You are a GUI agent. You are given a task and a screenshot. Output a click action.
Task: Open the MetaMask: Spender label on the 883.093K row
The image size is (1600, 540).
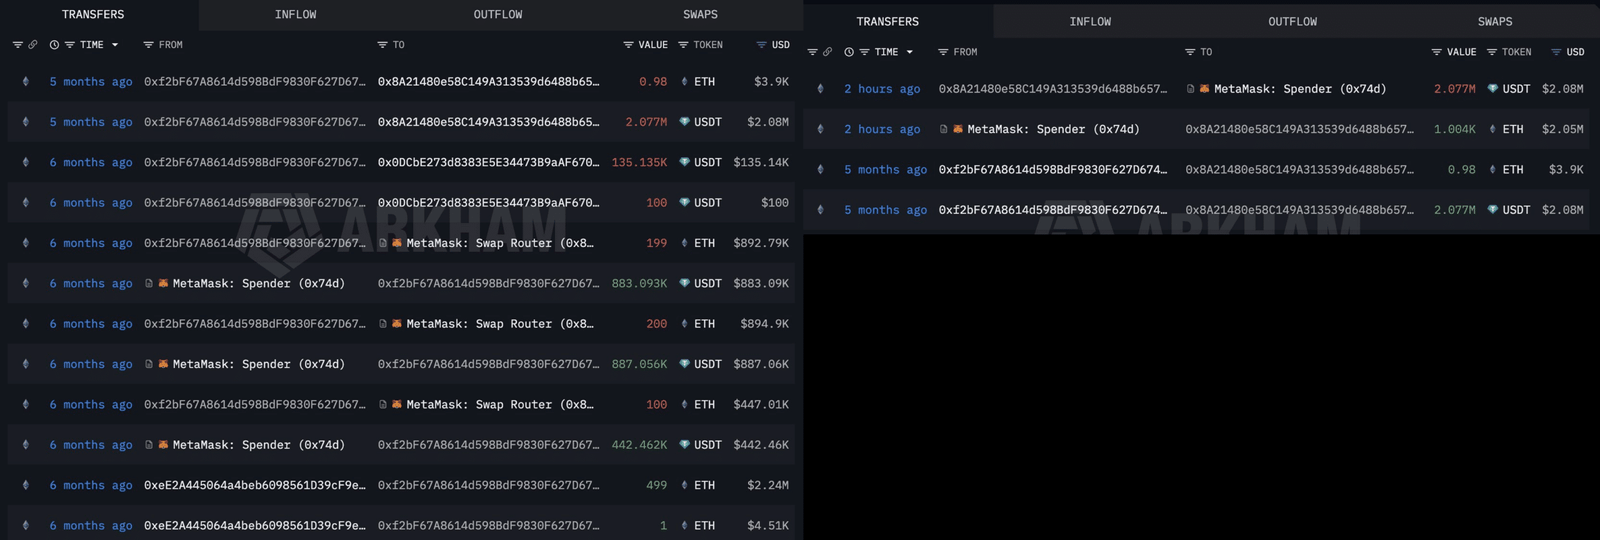(x=258, y=284)
